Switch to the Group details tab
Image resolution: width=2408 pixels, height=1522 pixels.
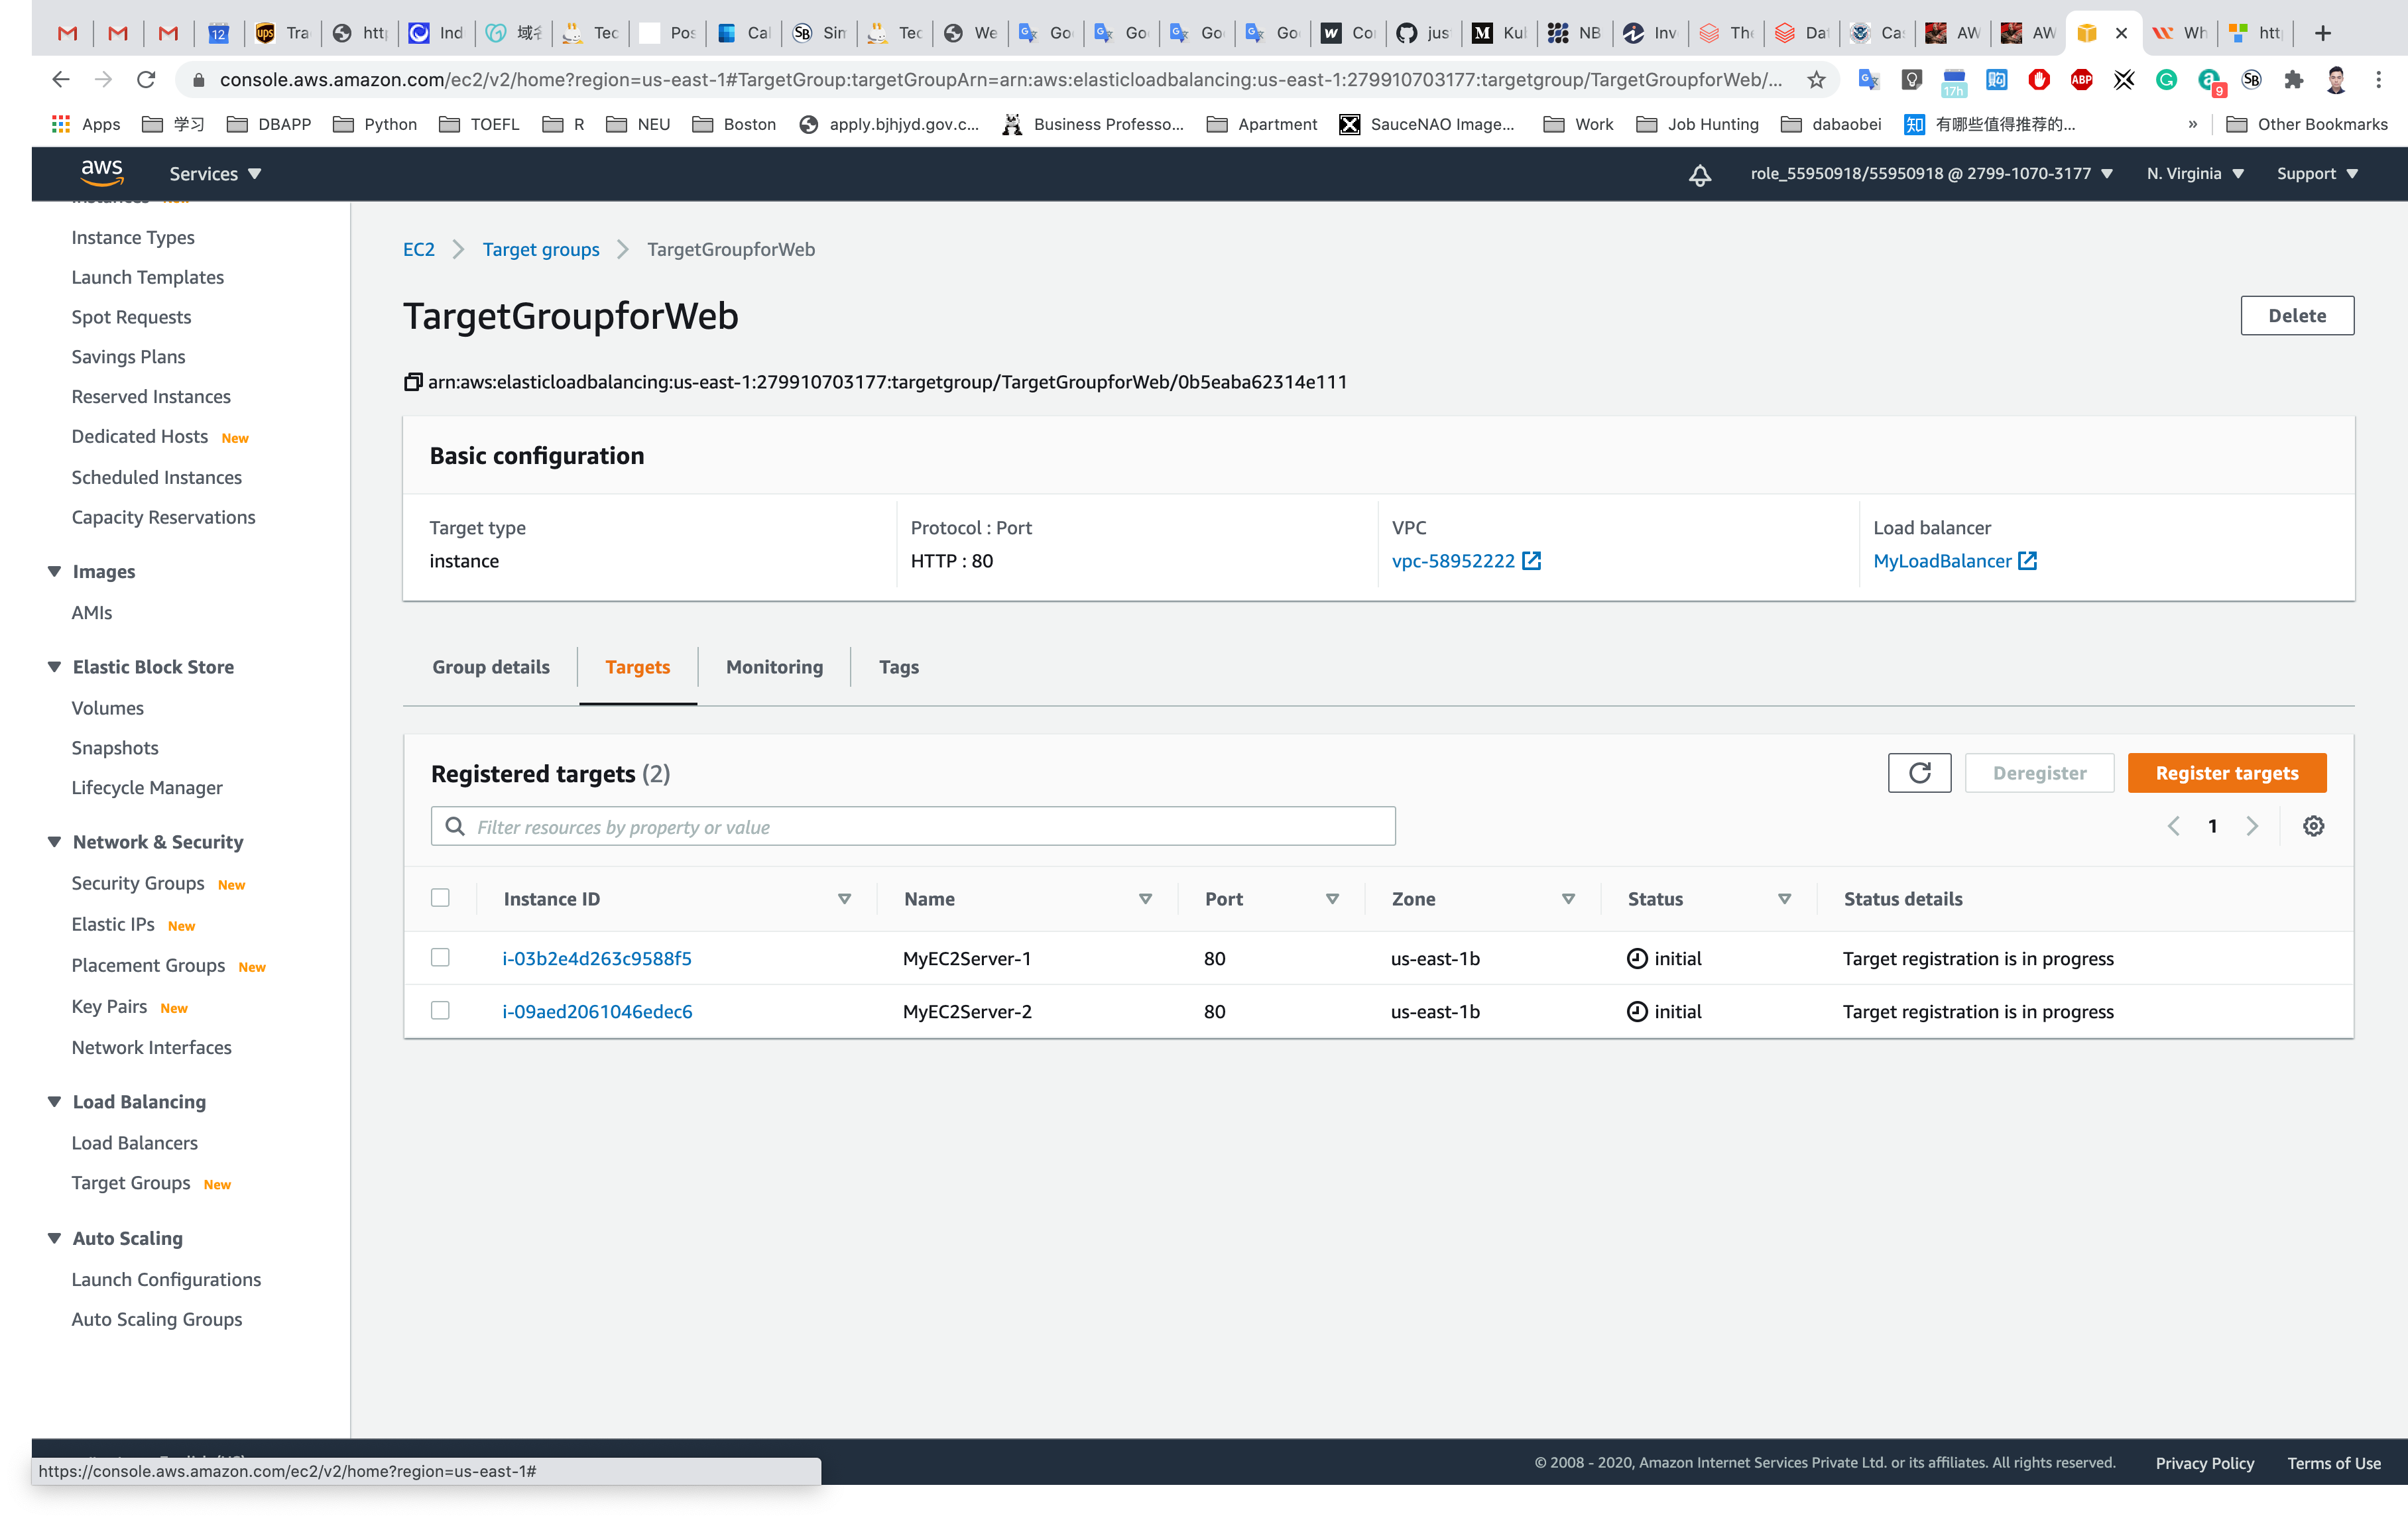click(491, 667)
